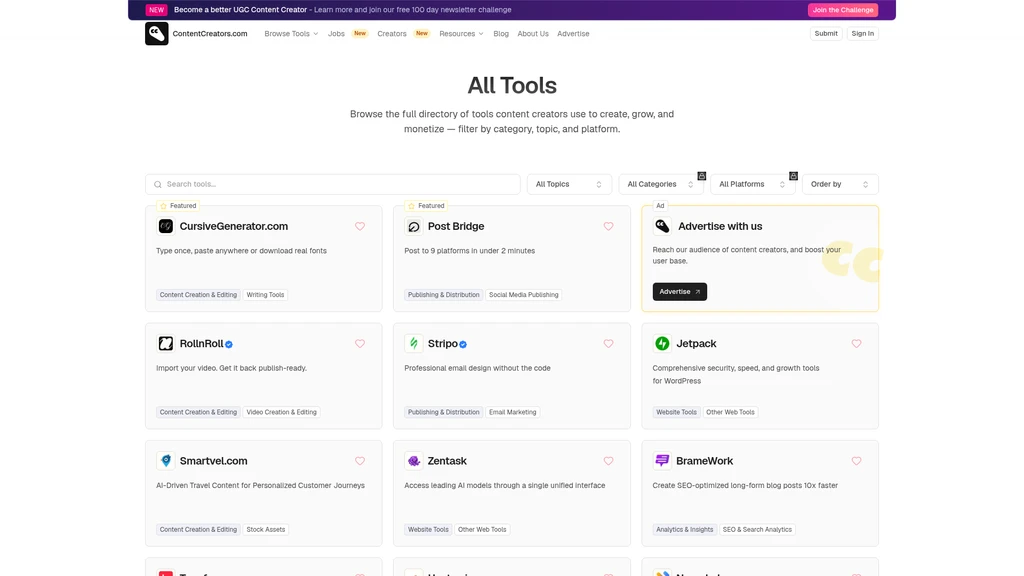
Task: Click the Zentask tool icon
Action: point(413,460)
